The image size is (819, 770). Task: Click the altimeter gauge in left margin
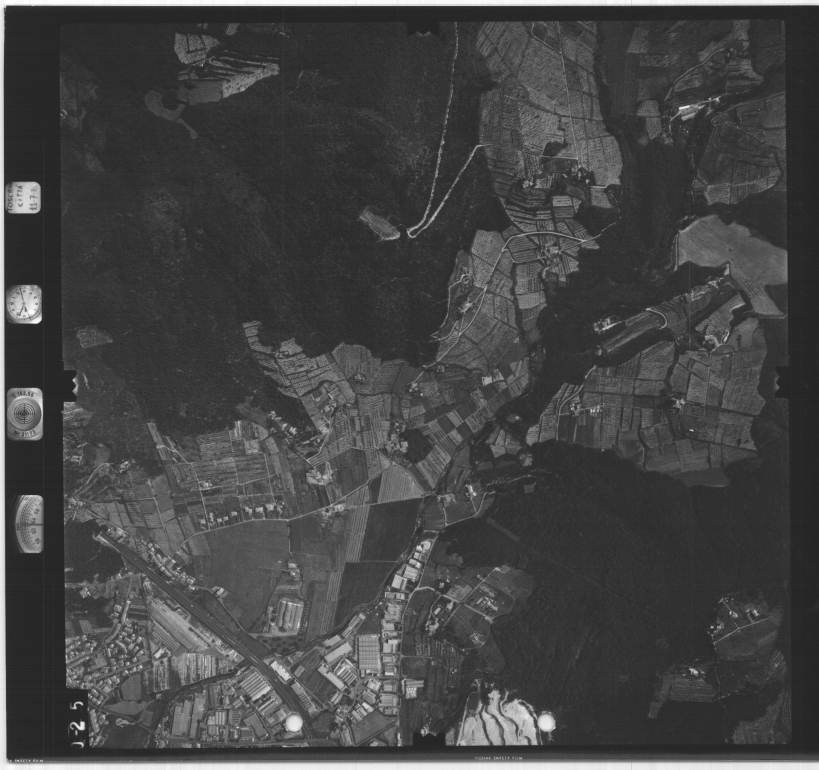[x=29, y=523]
